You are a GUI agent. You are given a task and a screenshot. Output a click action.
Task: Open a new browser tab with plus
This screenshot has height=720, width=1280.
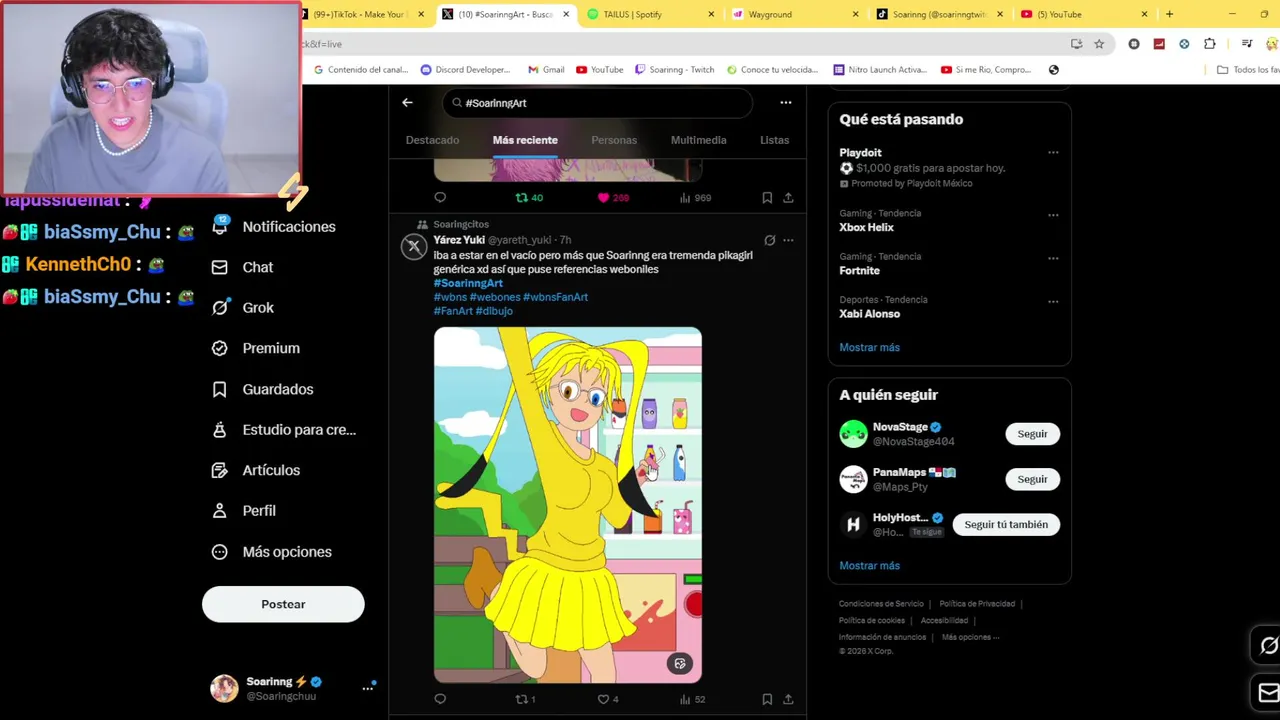click(x=1169, y=14)
